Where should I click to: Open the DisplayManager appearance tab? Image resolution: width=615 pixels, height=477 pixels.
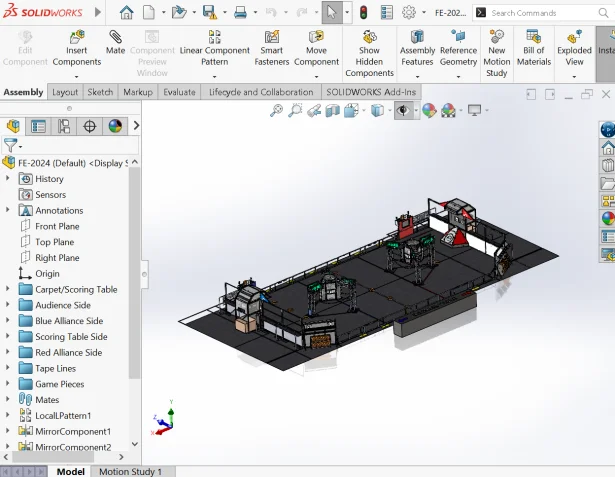point(114,126)
